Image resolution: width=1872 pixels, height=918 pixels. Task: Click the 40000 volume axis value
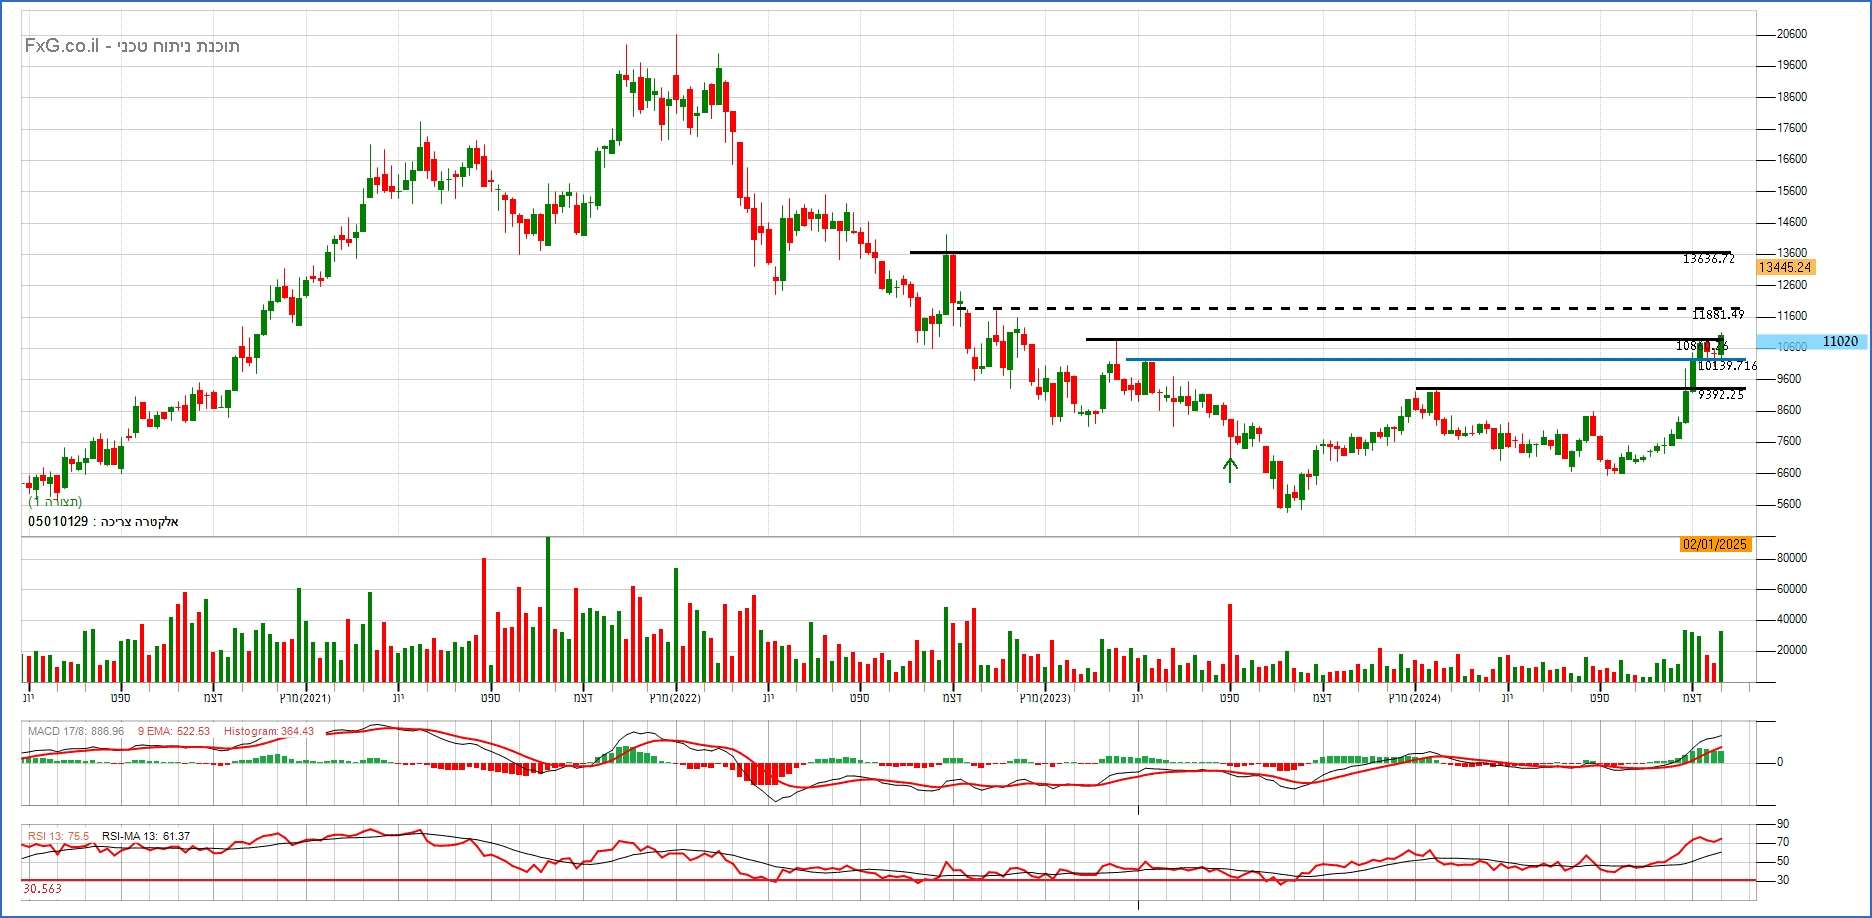point(1791,619)
